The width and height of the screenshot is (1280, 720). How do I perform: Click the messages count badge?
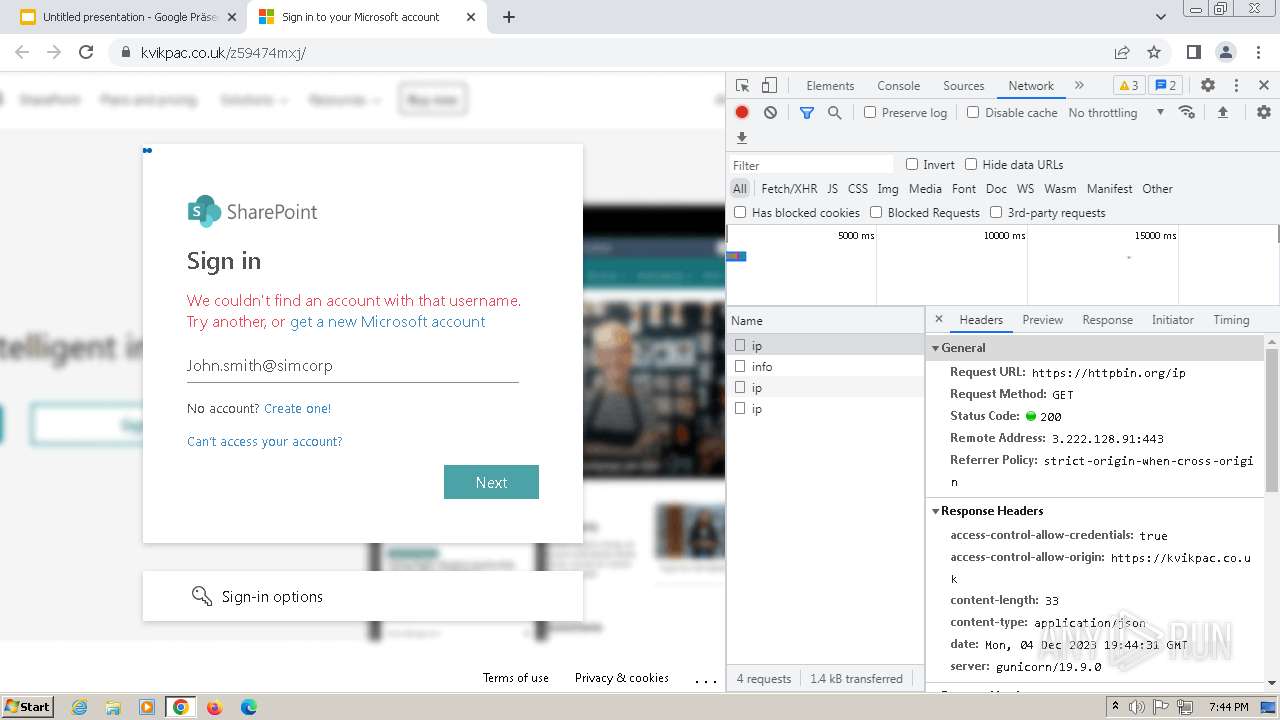pos(1165,86)
